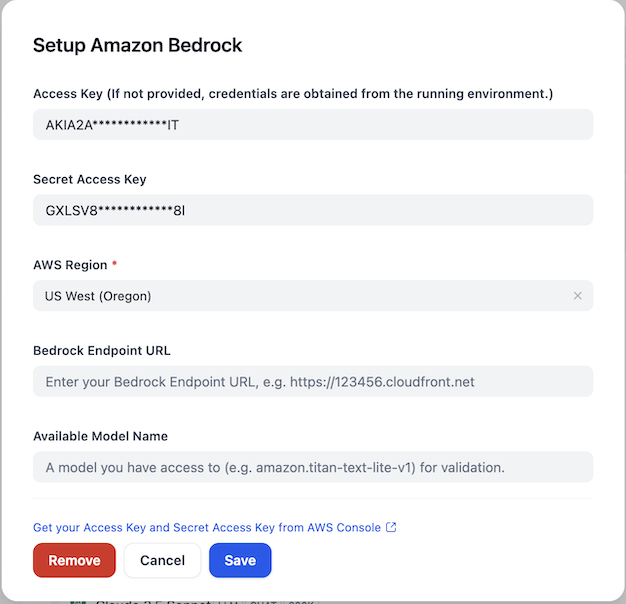Clear the selected AWS Region with X icon

[x=577, y=296]
